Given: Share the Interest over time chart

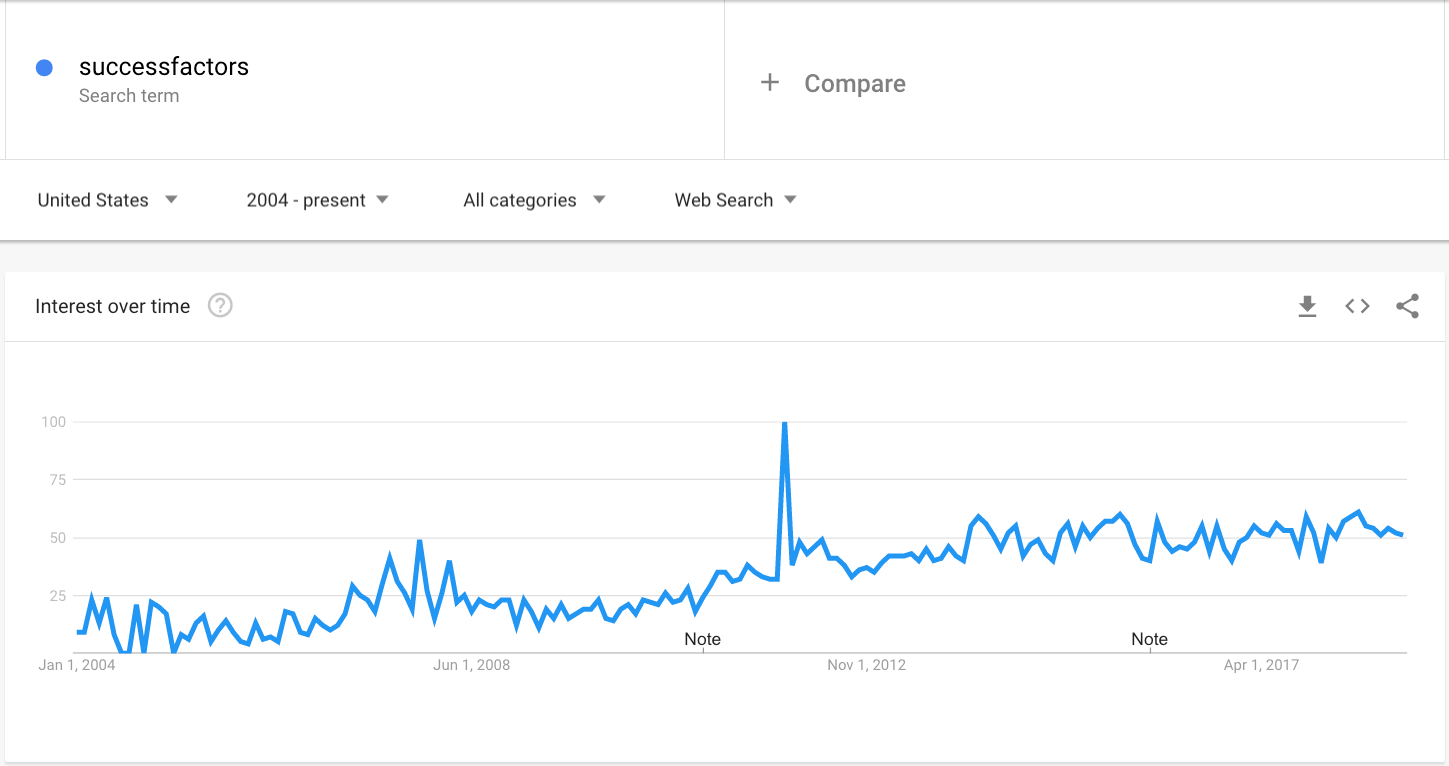Looking at the screenshot, I should tap(1407, 306).
